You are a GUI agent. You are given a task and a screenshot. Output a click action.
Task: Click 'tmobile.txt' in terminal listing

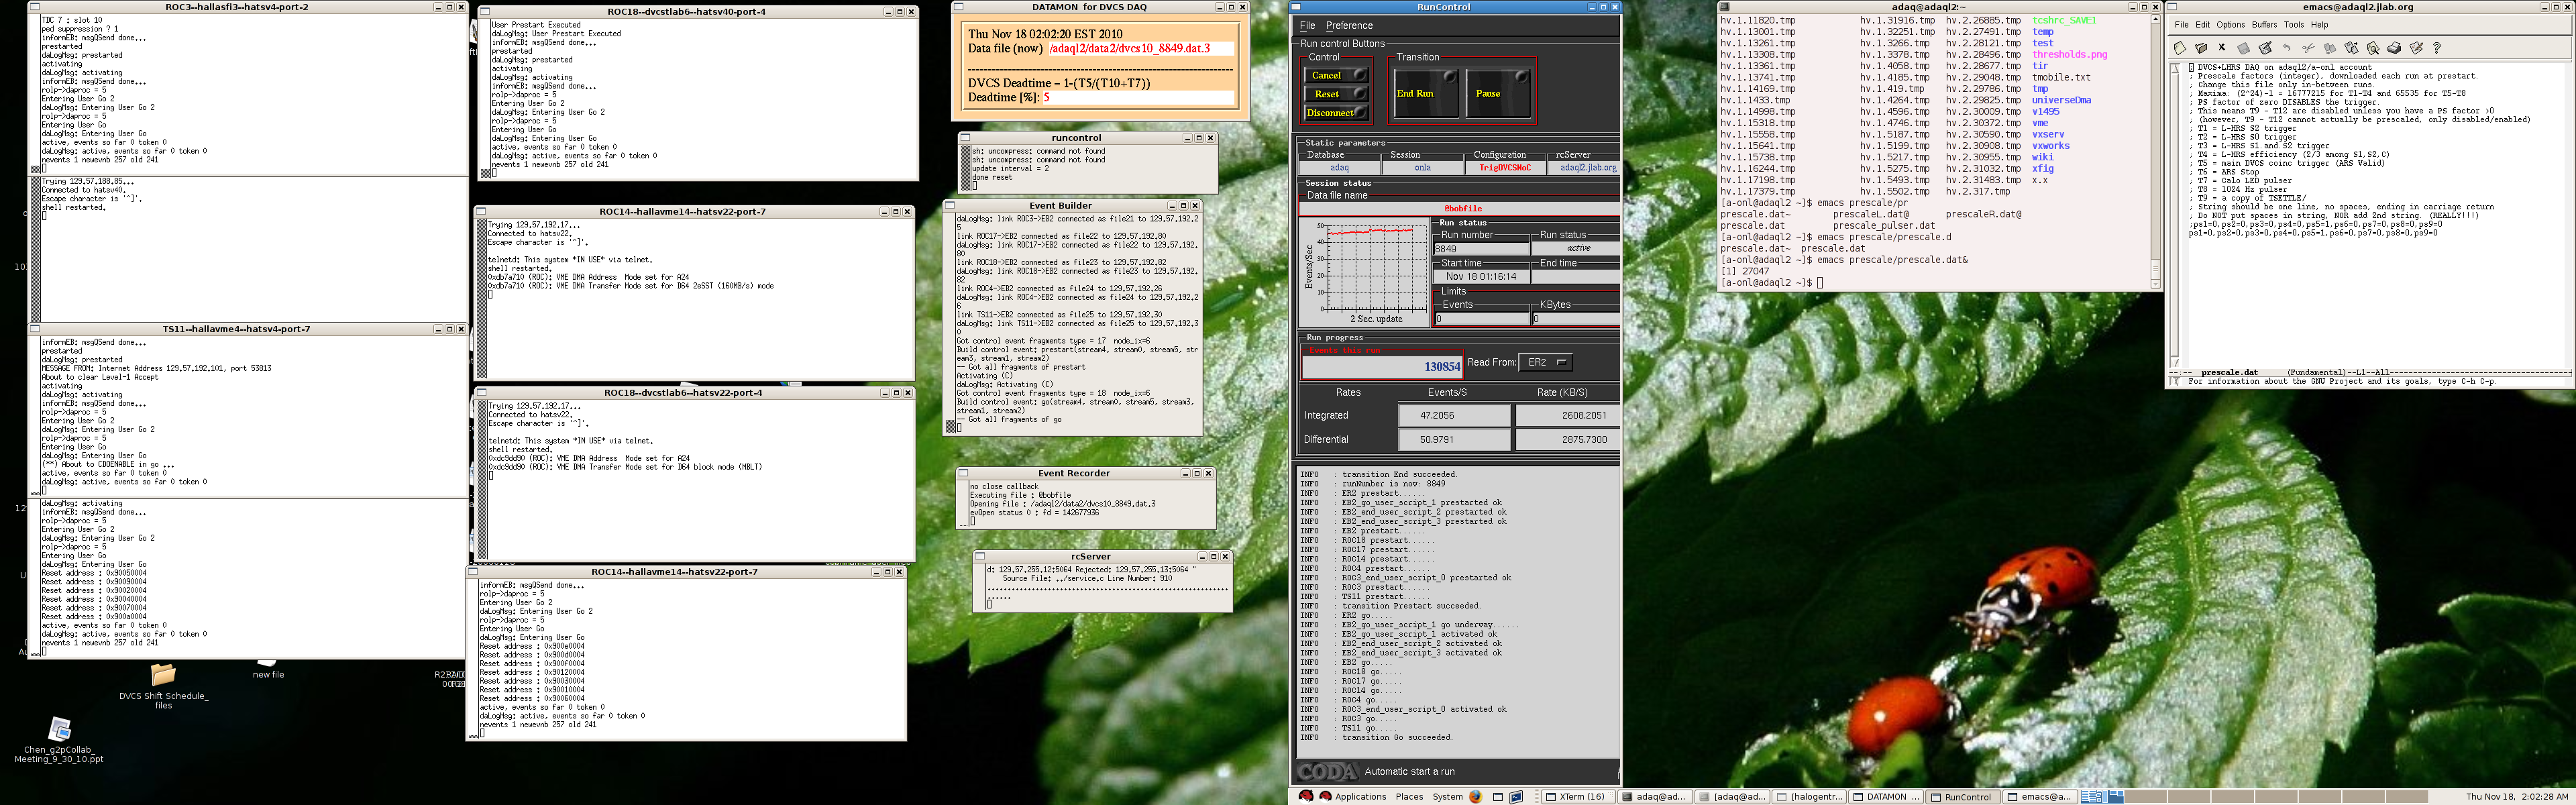tap(2061, 77)
